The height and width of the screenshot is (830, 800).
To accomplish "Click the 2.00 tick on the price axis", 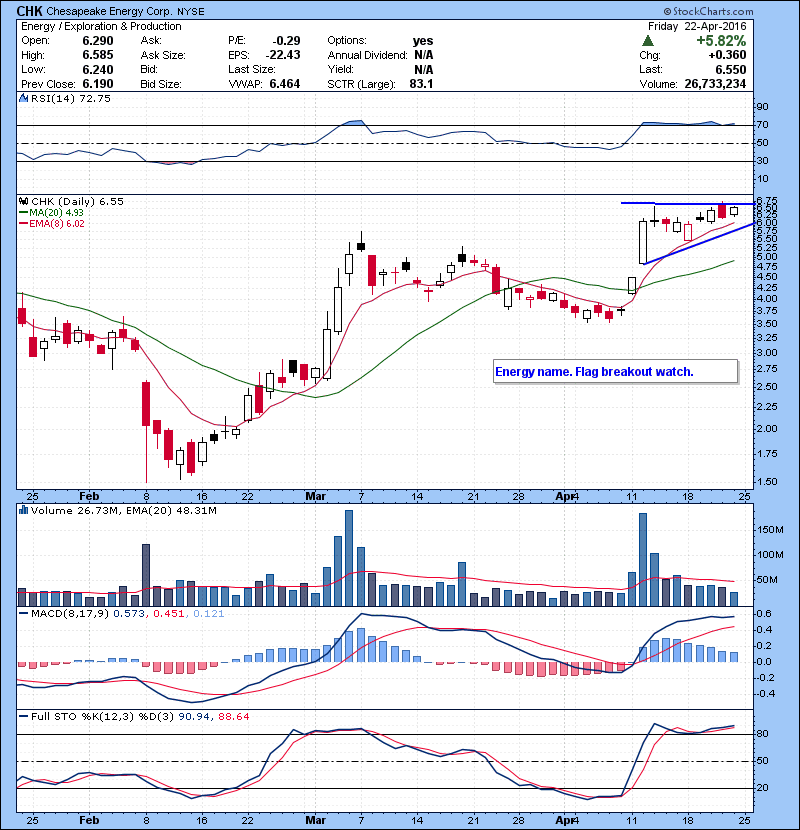I will 767,429.
